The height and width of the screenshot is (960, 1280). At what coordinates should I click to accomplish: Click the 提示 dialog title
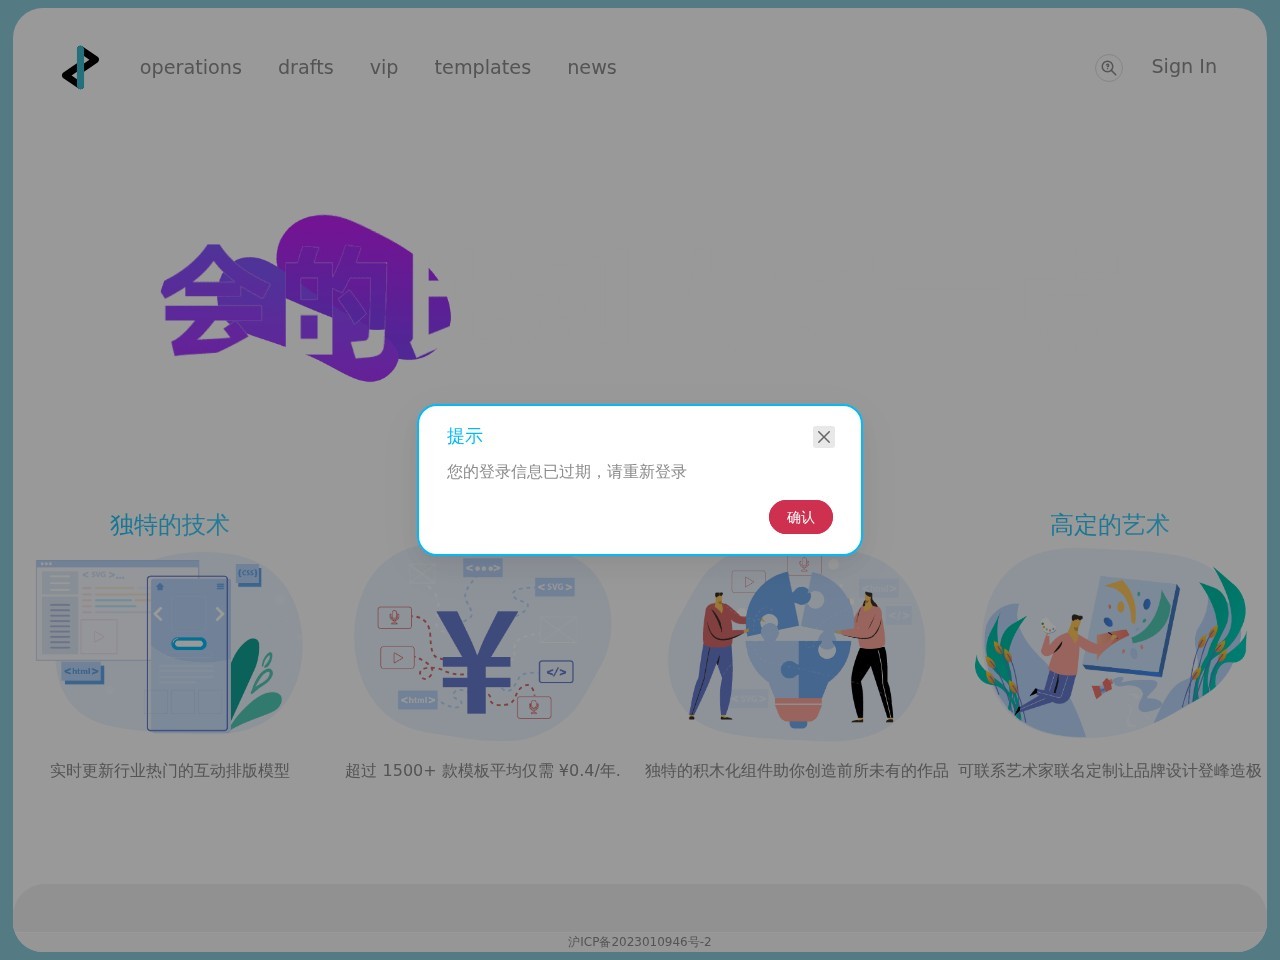tap(465, 436)
